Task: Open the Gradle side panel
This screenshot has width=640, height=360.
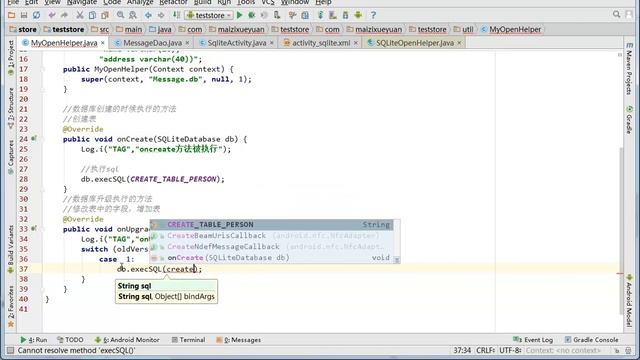Action: [629, 120]
